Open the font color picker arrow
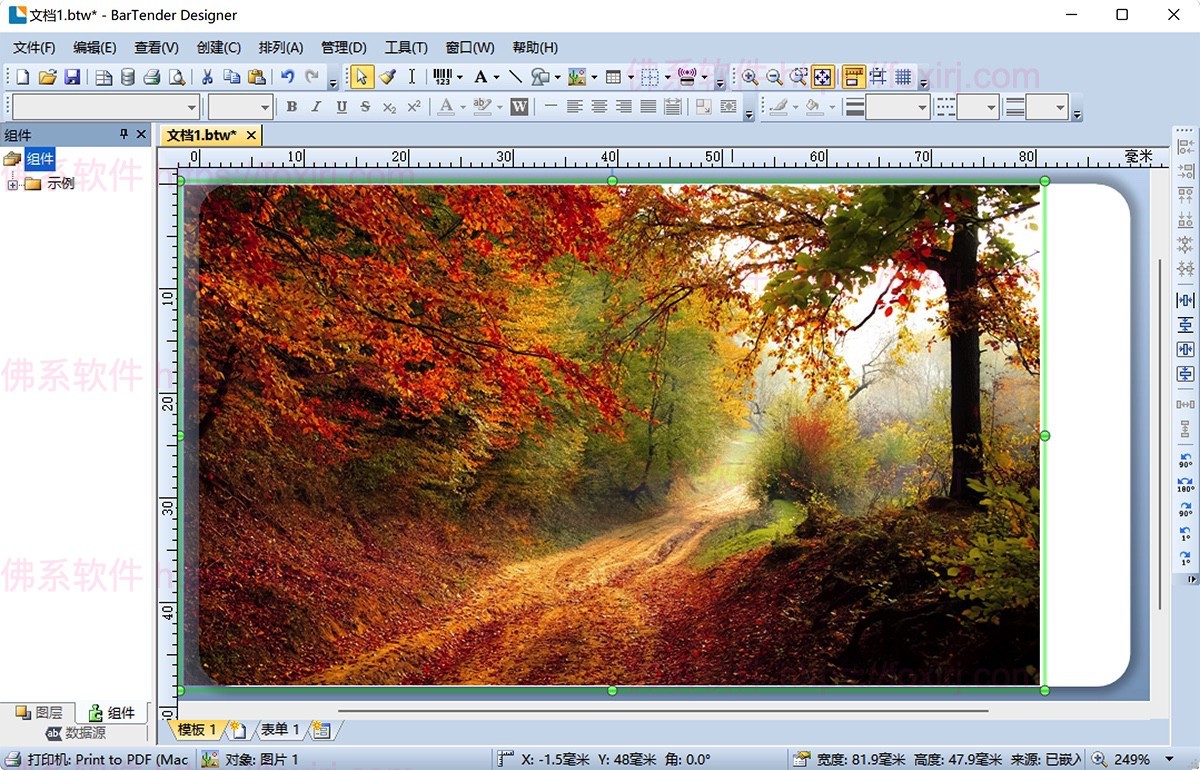The image size is (1200, 770). 463,107
